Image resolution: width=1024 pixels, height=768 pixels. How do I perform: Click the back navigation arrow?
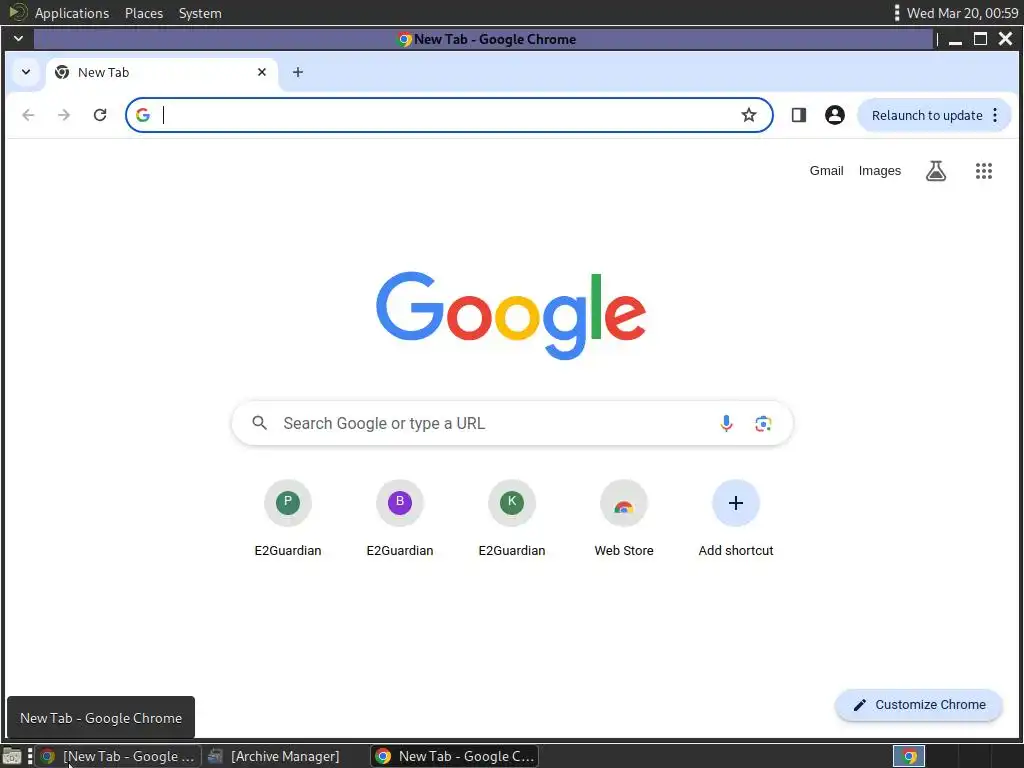(28, 115)
